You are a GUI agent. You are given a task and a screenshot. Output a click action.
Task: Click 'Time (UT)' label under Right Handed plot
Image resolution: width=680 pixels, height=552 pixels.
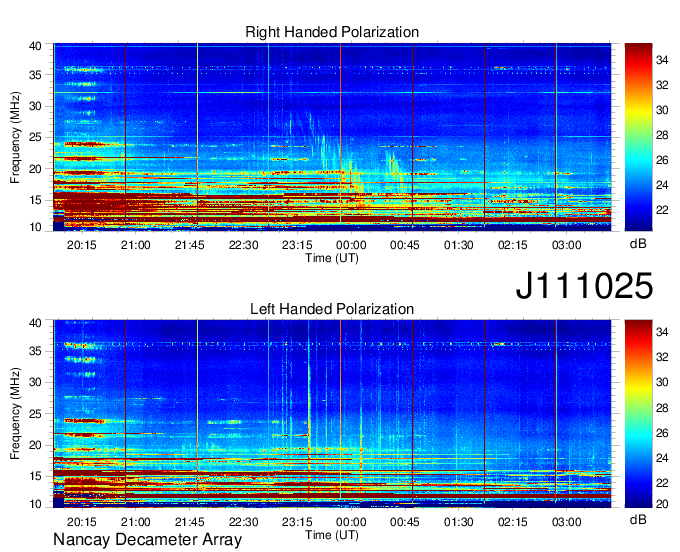332,258
